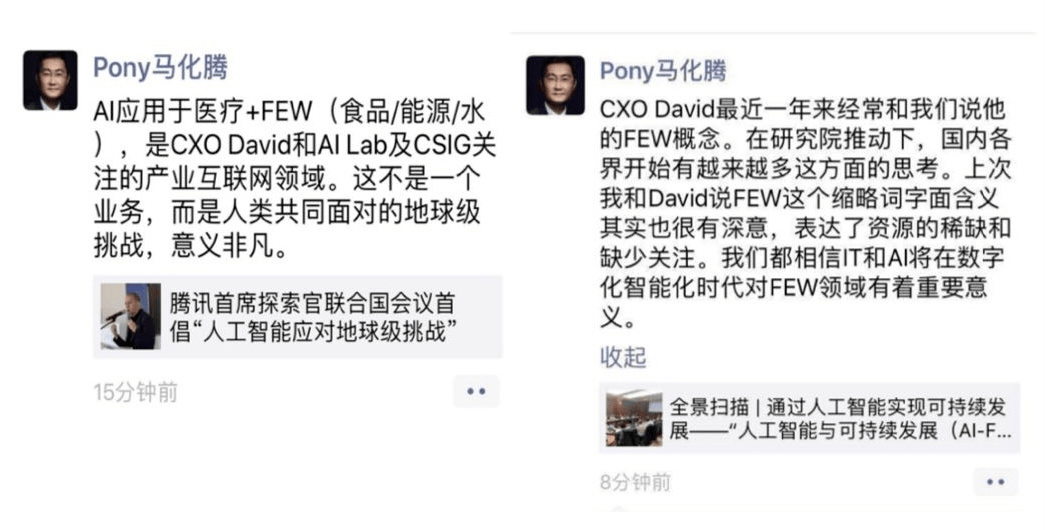
Task: Click the line 挑战，意义非凡。
Action: 192,246
